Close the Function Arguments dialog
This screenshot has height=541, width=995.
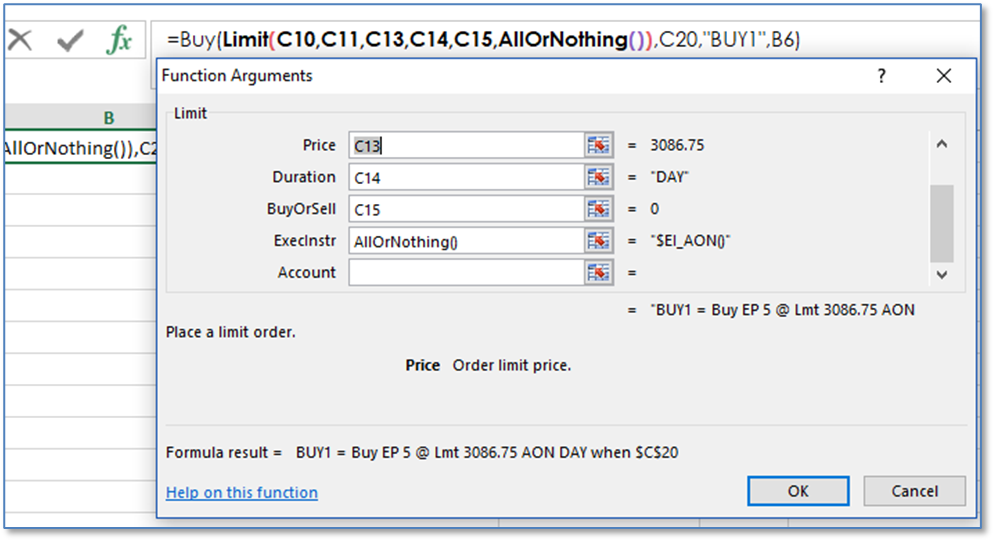(943, 76)
